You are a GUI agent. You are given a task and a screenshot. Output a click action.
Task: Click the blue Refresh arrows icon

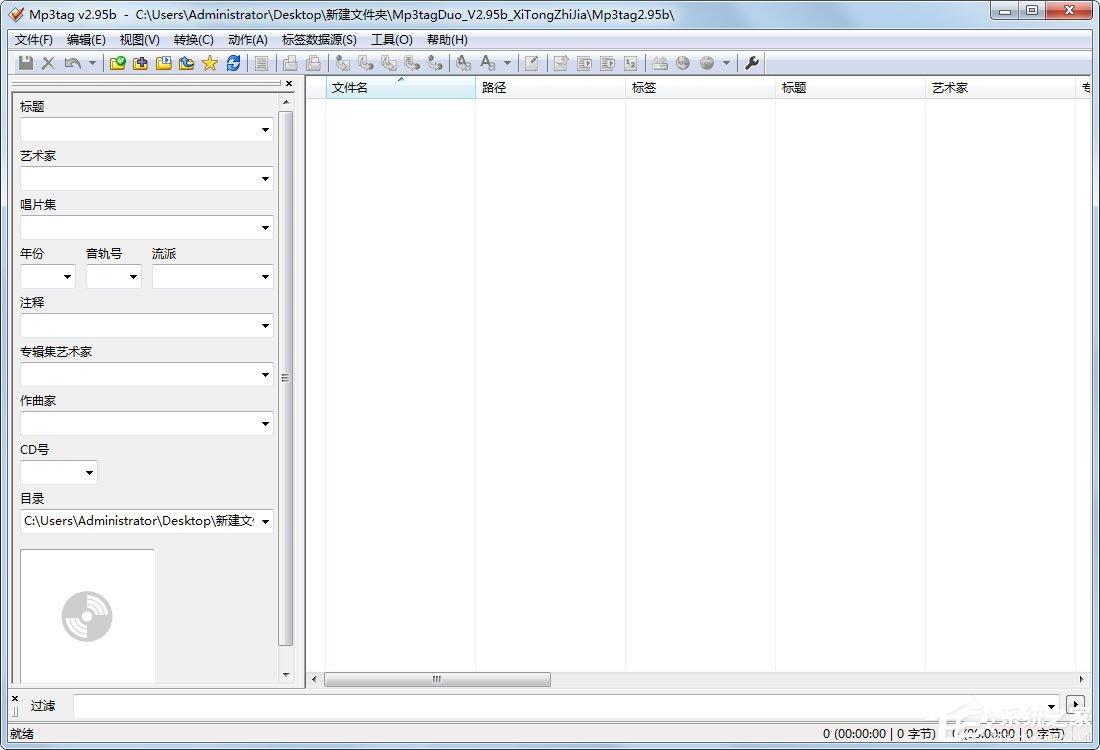233,63
